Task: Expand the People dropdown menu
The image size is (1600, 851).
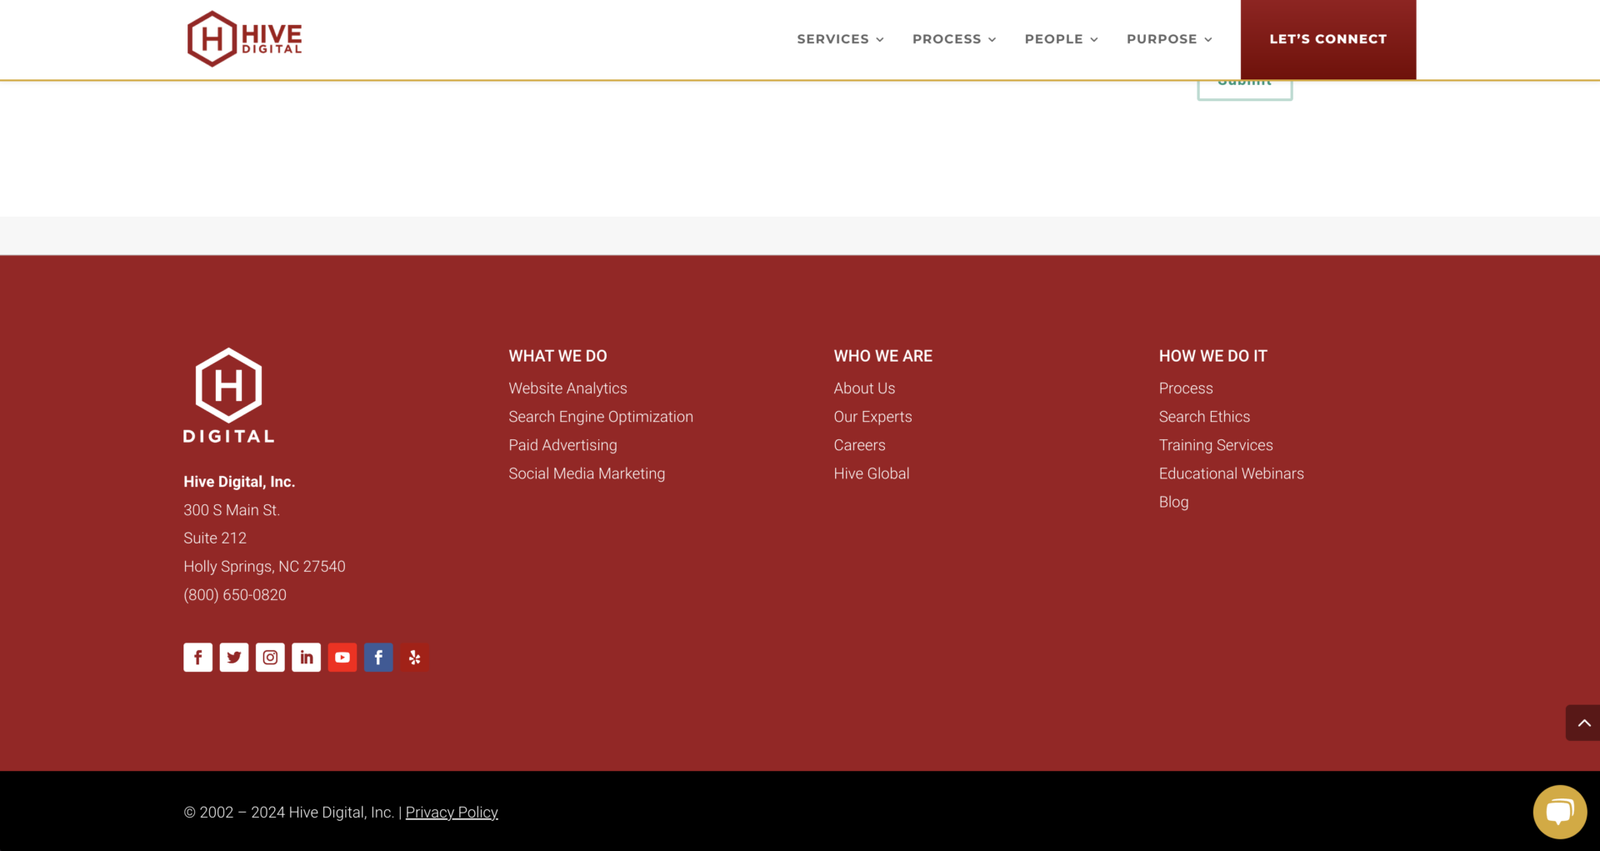Action: (x=1061, y=39)
